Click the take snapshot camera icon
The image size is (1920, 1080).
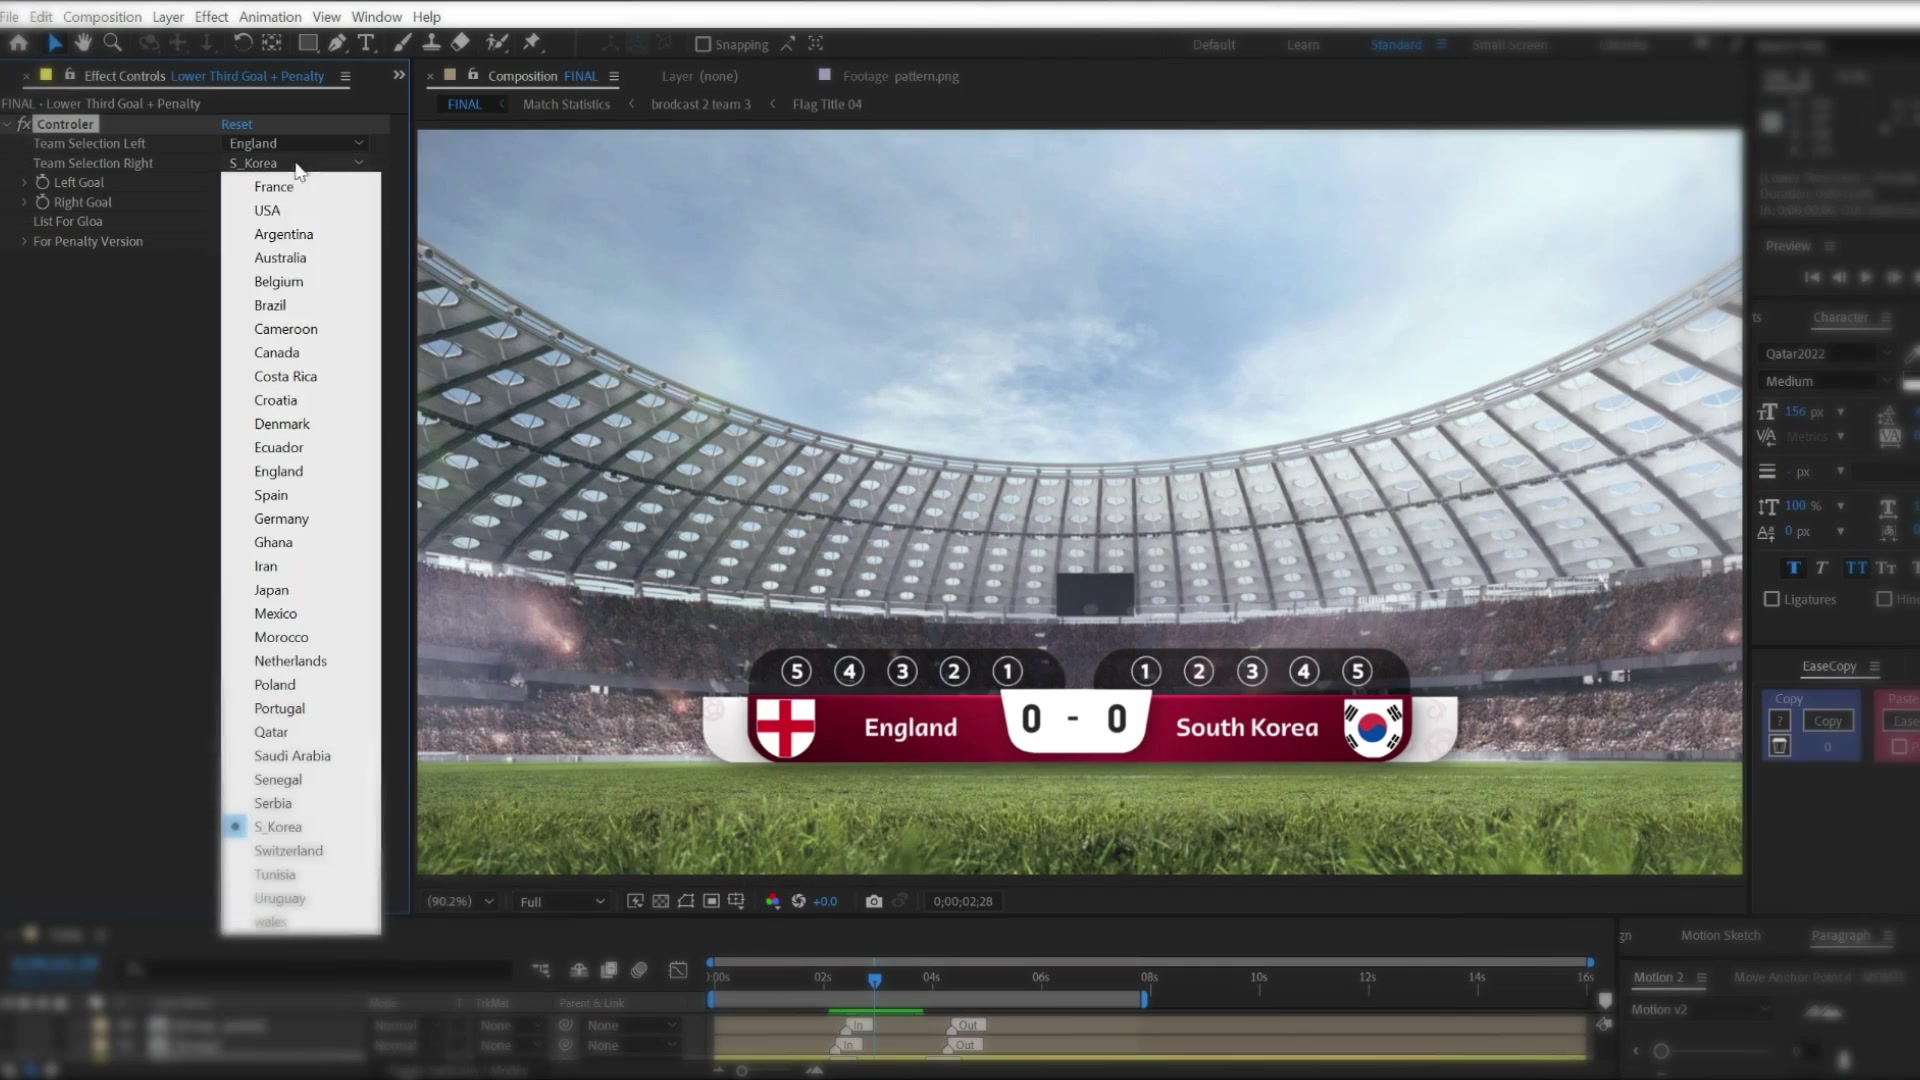pyautogui.click(x=874, y=901)
